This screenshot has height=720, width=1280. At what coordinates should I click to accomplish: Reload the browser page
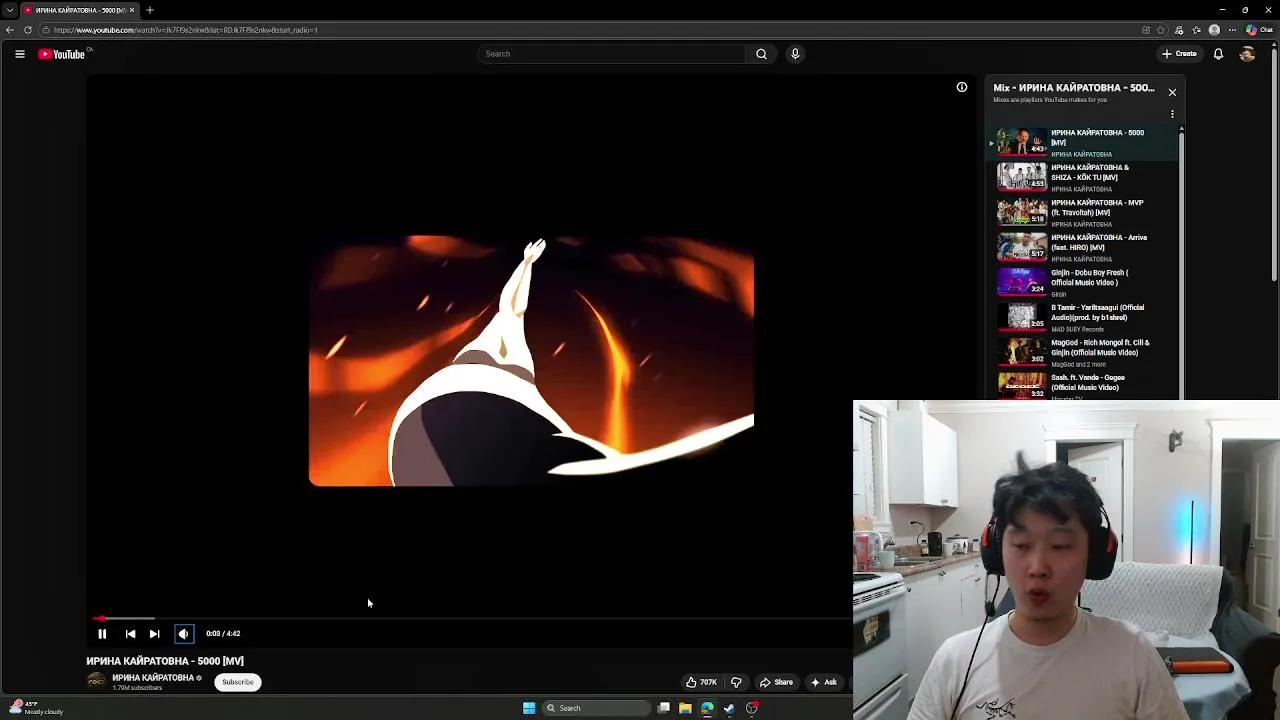click(27, 30)
